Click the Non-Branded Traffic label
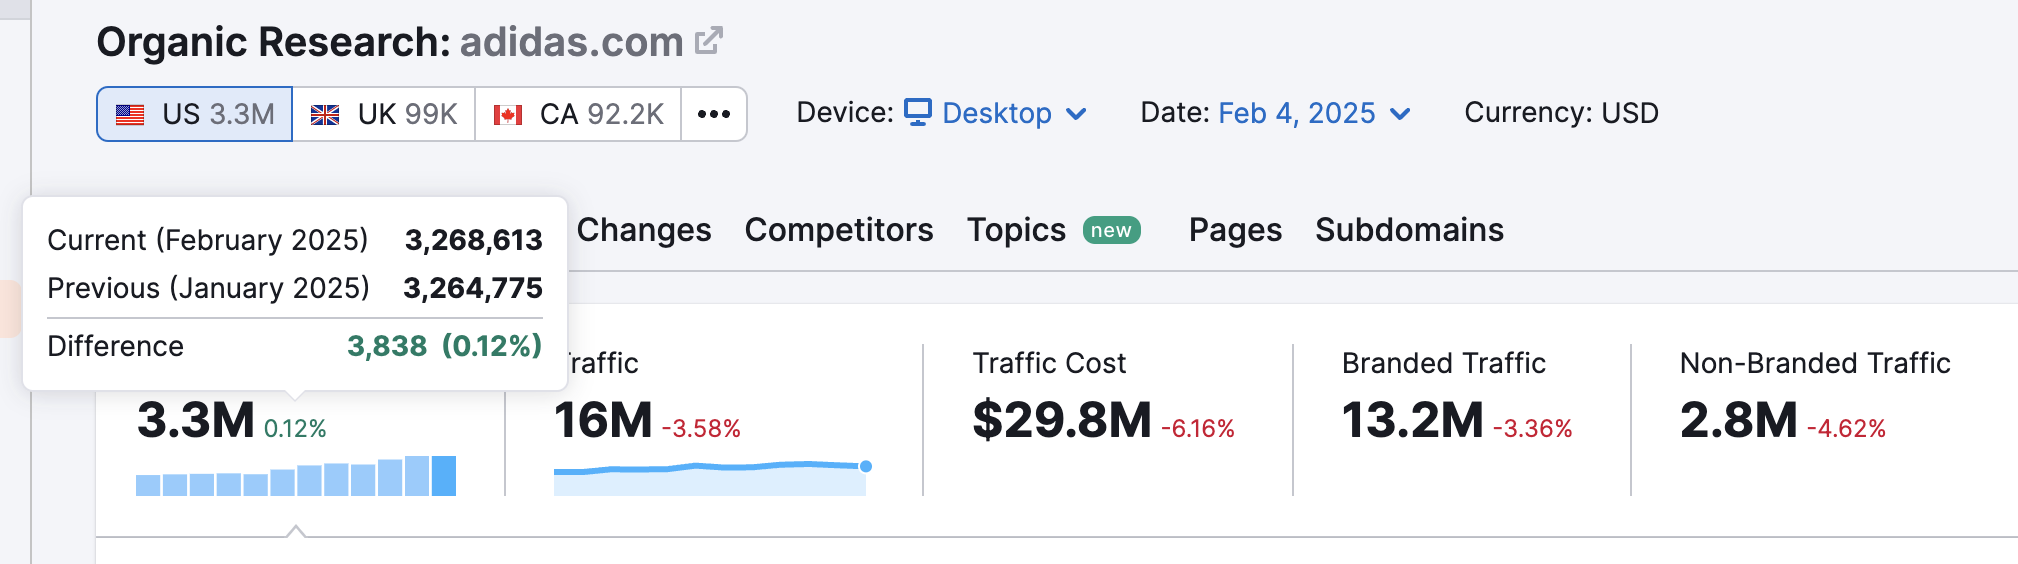2018x564 pixels. (x=1815, y=363)
